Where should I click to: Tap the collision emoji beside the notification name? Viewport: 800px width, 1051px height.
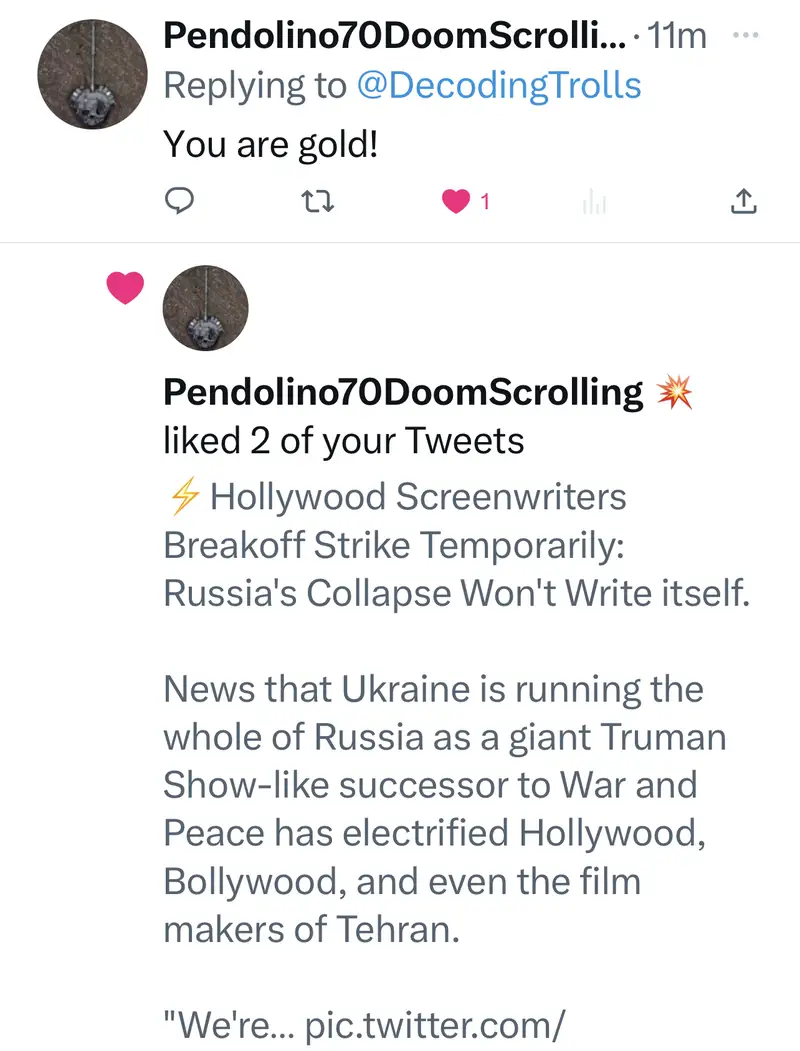[x=674, y=393]
